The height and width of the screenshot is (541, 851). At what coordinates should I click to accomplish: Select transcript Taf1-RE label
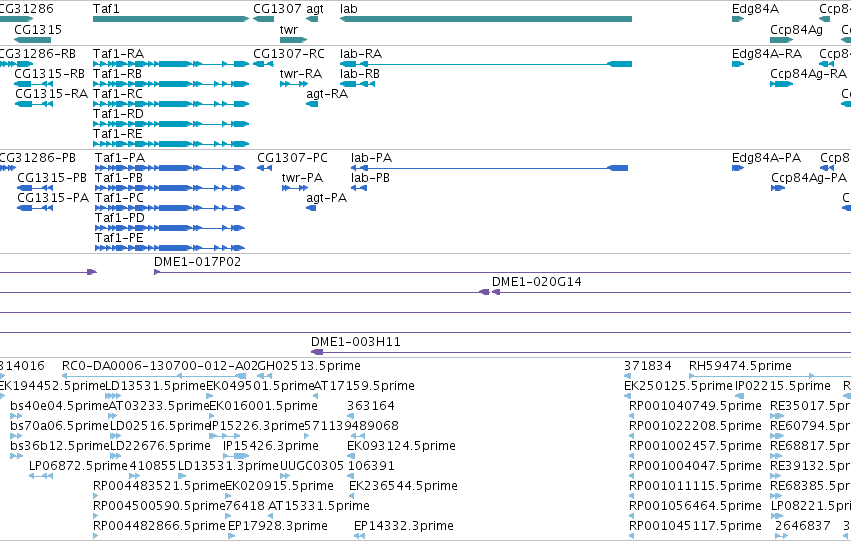[x=117, y=134]
